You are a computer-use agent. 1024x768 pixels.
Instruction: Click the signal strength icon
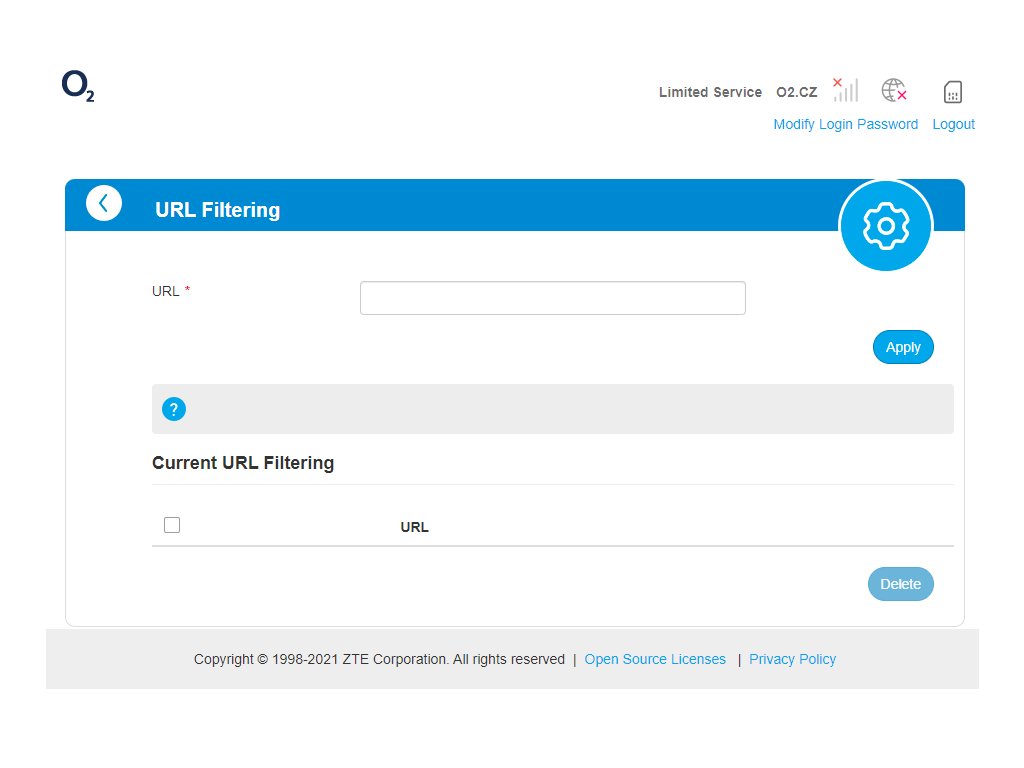(845, 90)
